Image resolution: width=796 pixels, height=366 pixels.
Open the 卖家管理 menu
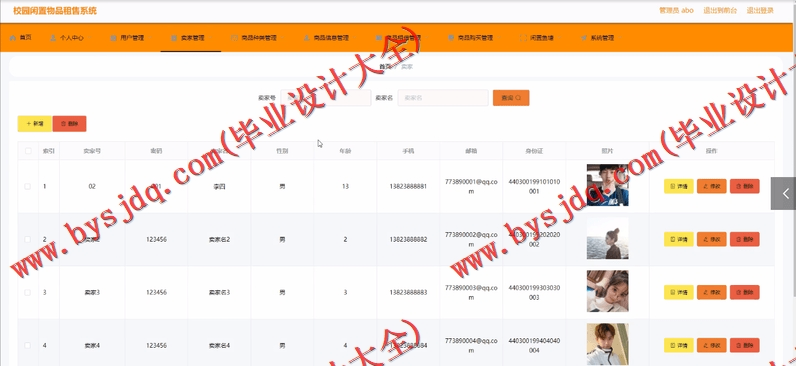click(x=191, y=38)
